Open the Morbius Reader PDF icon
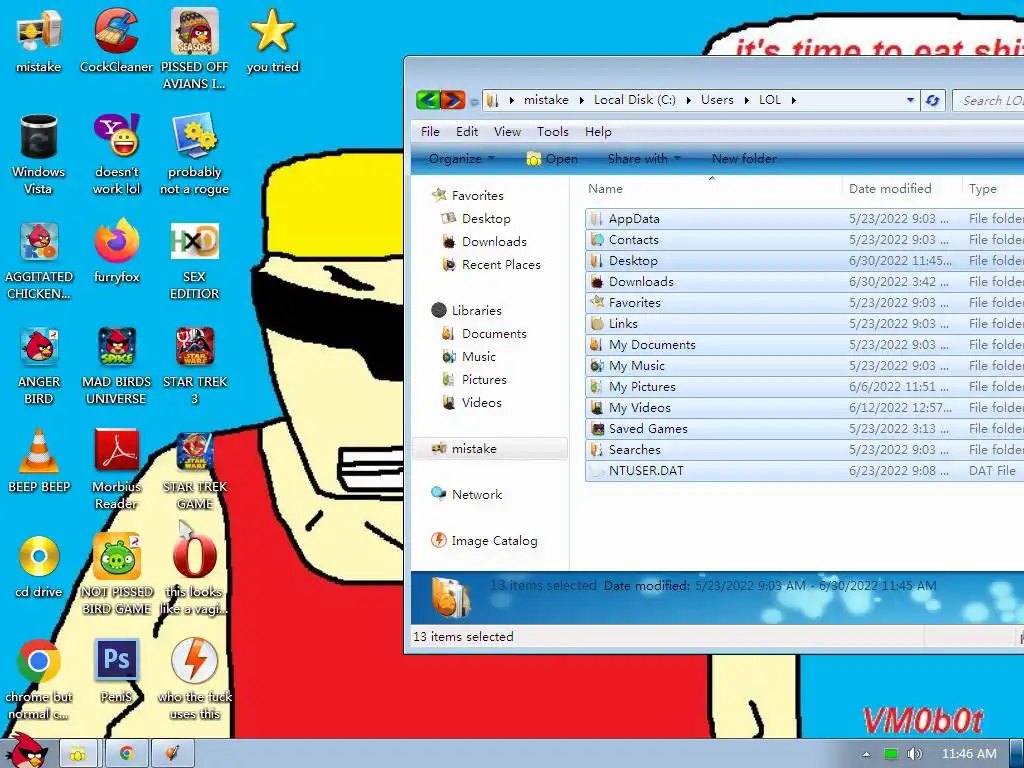 116,470
